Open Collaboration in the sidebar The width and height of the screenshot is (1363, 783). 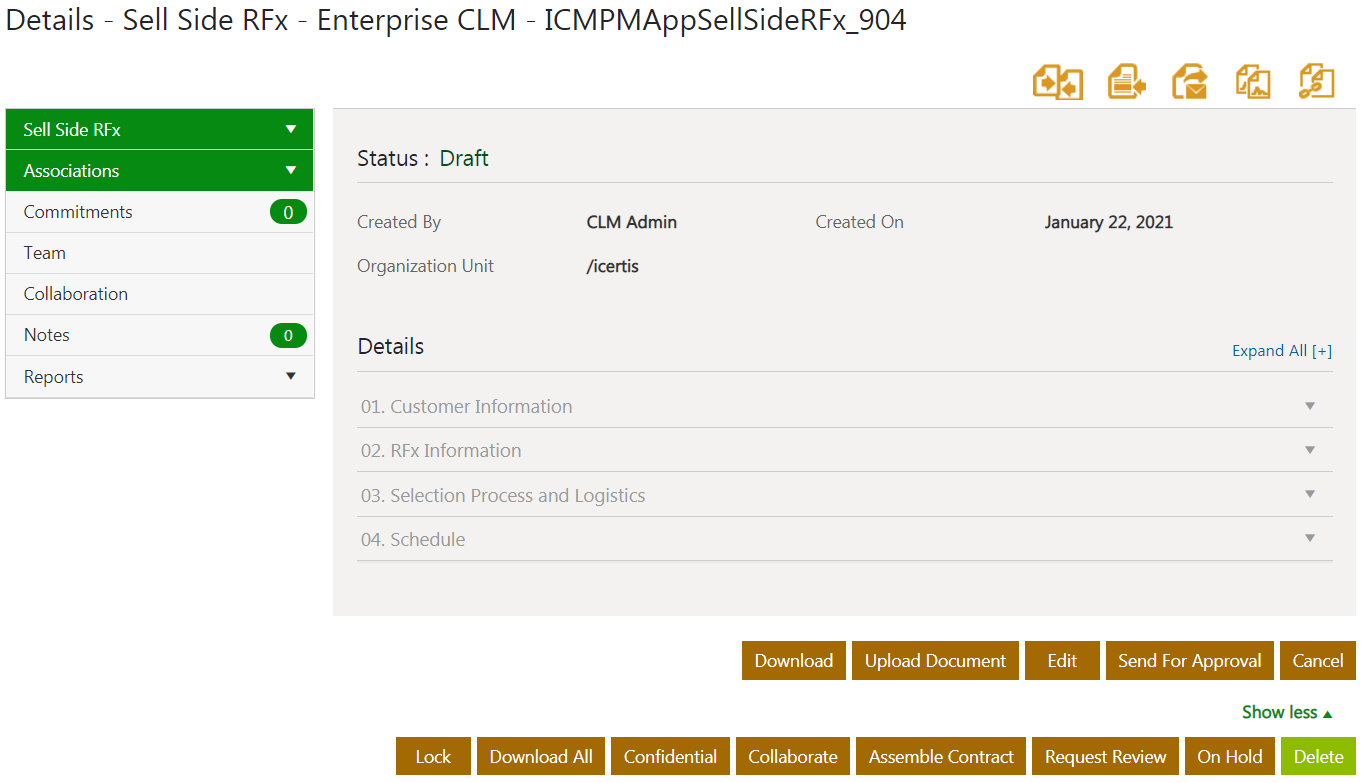click(76, 294)
